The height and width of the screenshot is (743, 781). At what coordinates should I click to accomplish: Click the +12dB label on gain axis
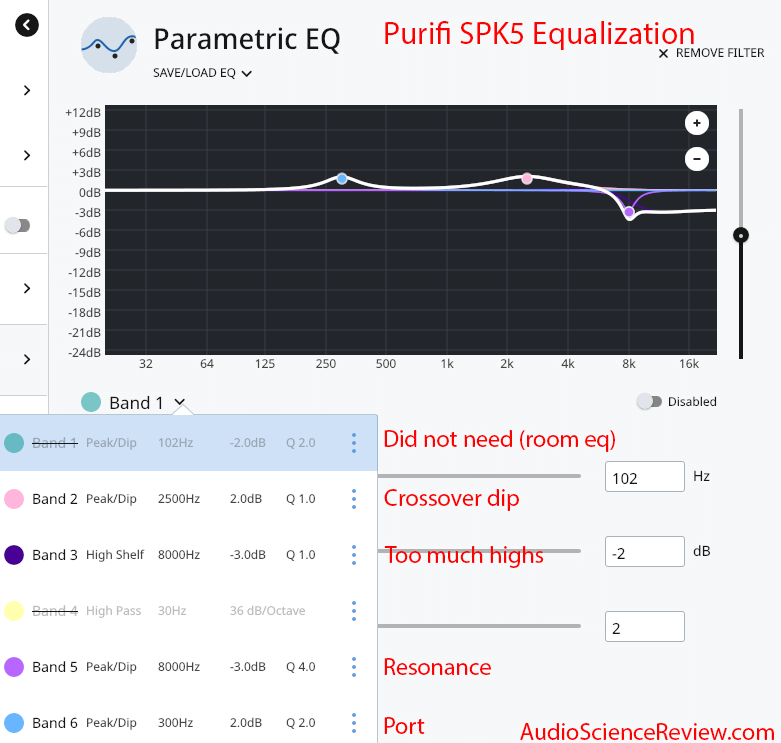click(x=83, y=113)
